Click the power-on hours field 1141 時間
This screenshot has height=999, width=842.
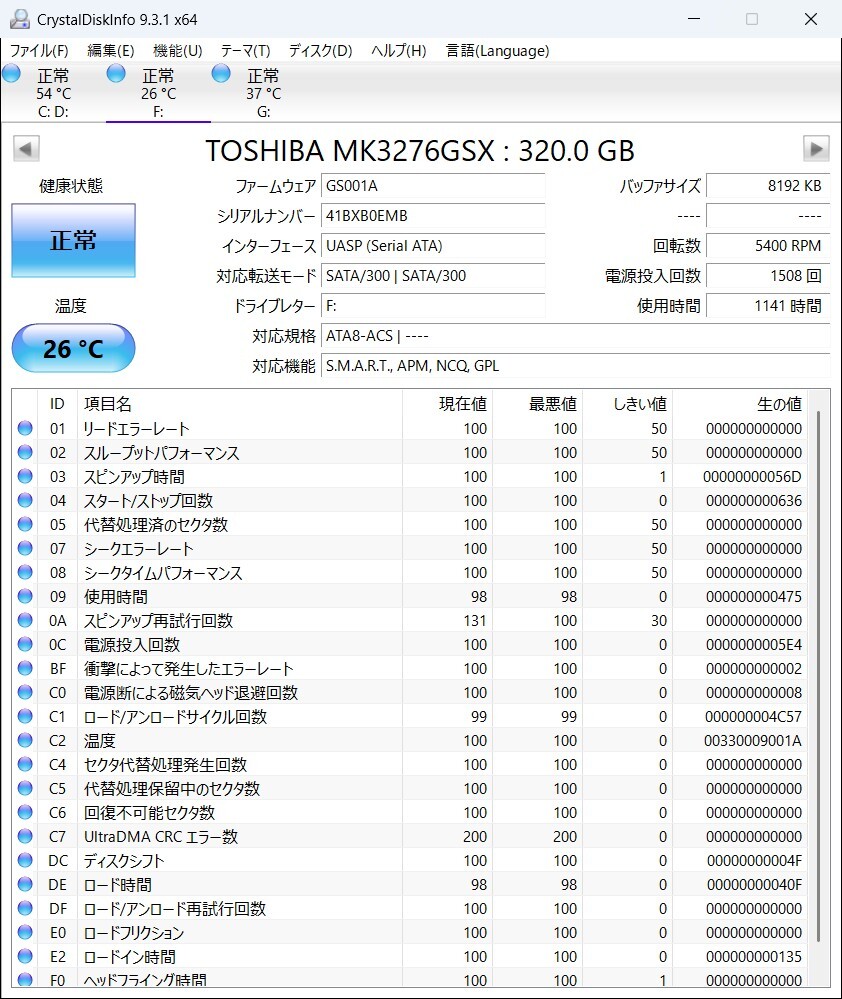768,306
